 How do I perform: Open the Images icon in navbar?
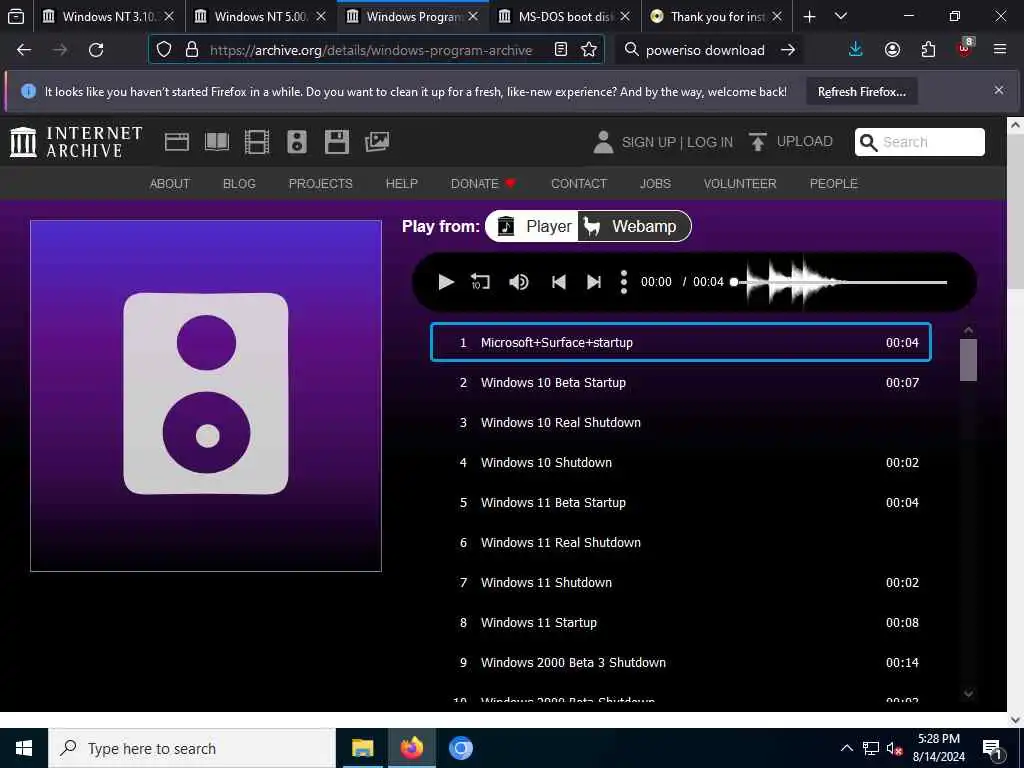pos(377,142)
